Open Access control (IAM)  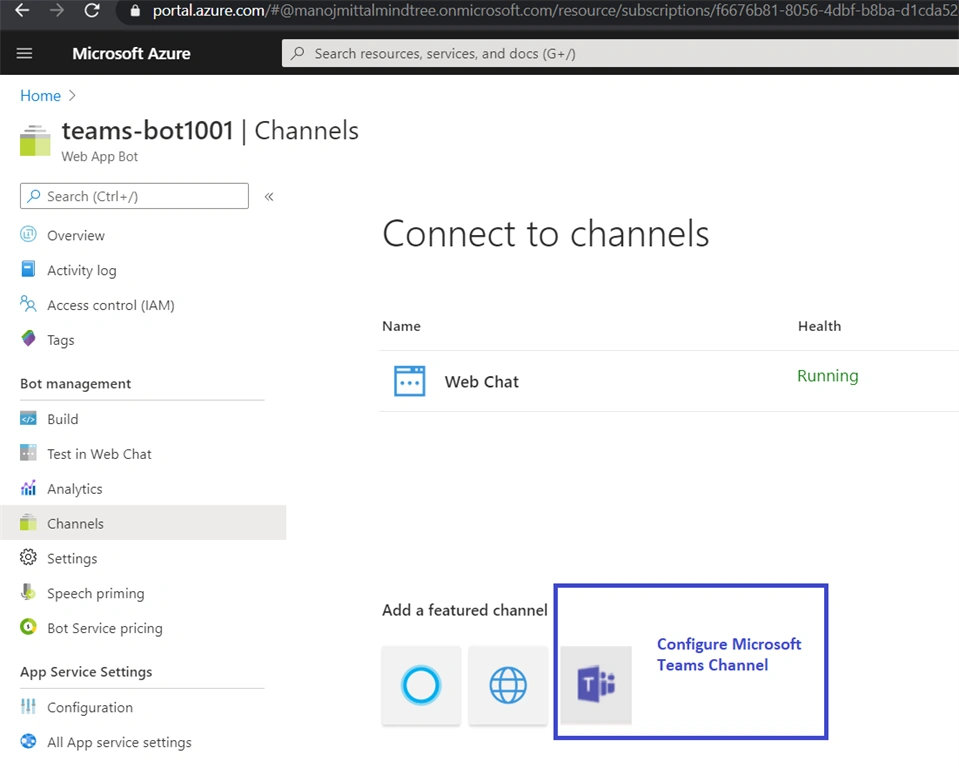[111, 305]
